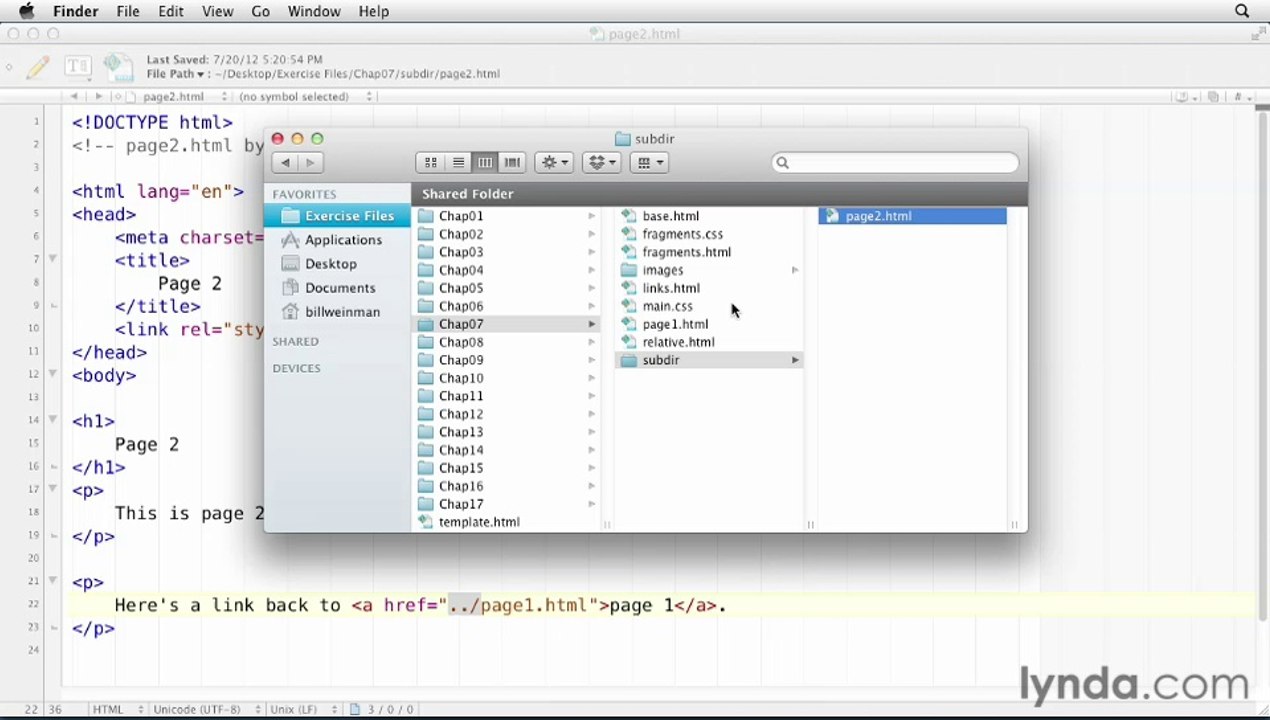Screen dimensions: 1270x720
Task: Open the Help menu
Action: (x=374, y=11)
